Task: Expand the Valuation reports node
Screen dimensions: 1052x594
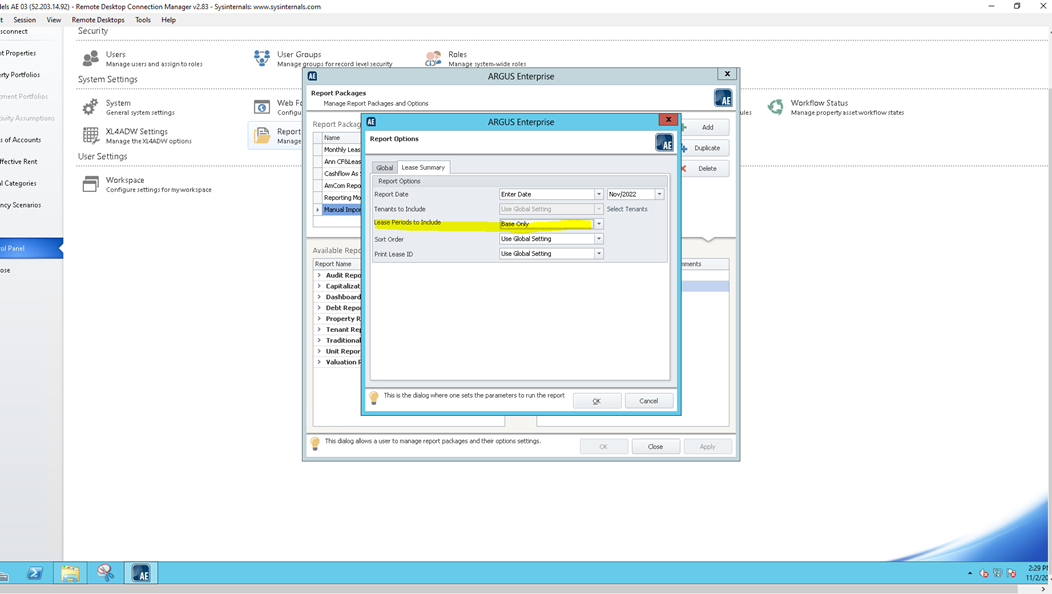Action: 319,362
